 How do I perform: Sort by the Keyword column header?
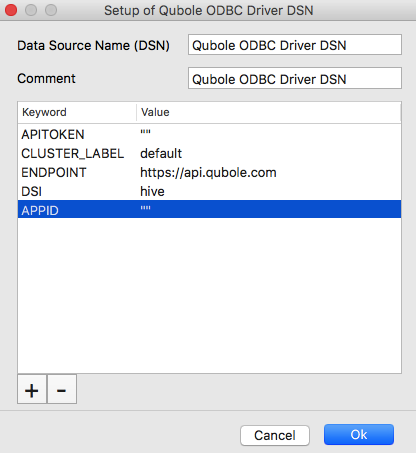click(77, 112)
